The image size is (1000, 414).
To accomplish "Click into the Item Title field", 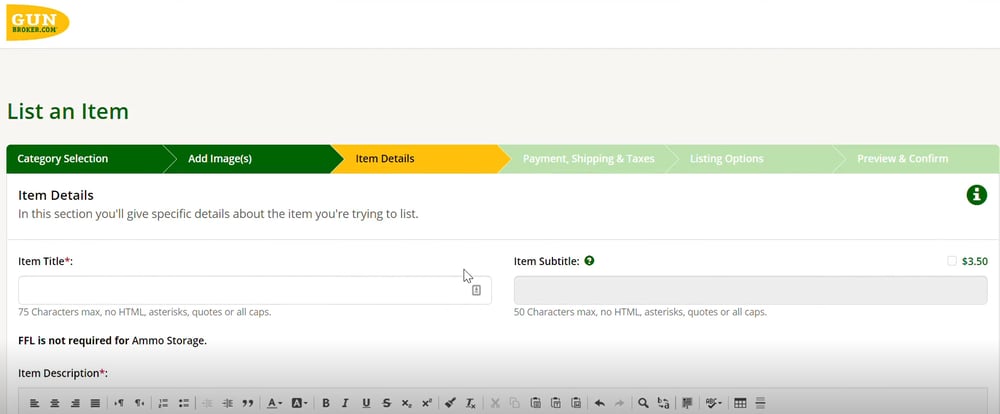I will point(240,290).
